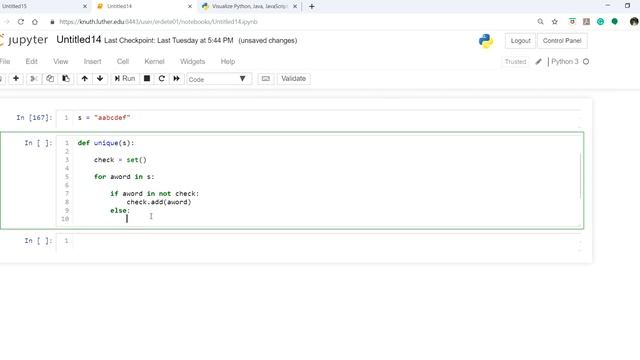Open the Help menu
640x360 pixels.
[228, 61]
